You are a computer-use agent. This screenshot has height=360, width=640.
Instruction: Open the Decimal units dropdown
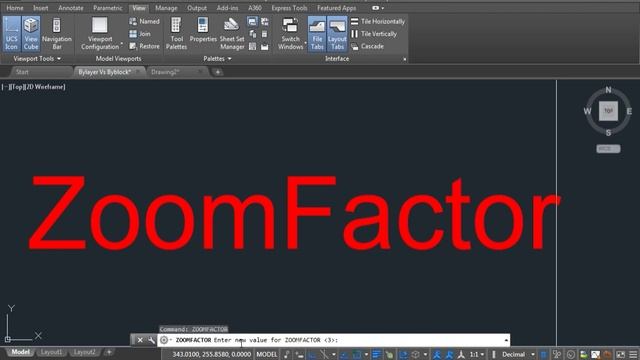pos(517,354)
